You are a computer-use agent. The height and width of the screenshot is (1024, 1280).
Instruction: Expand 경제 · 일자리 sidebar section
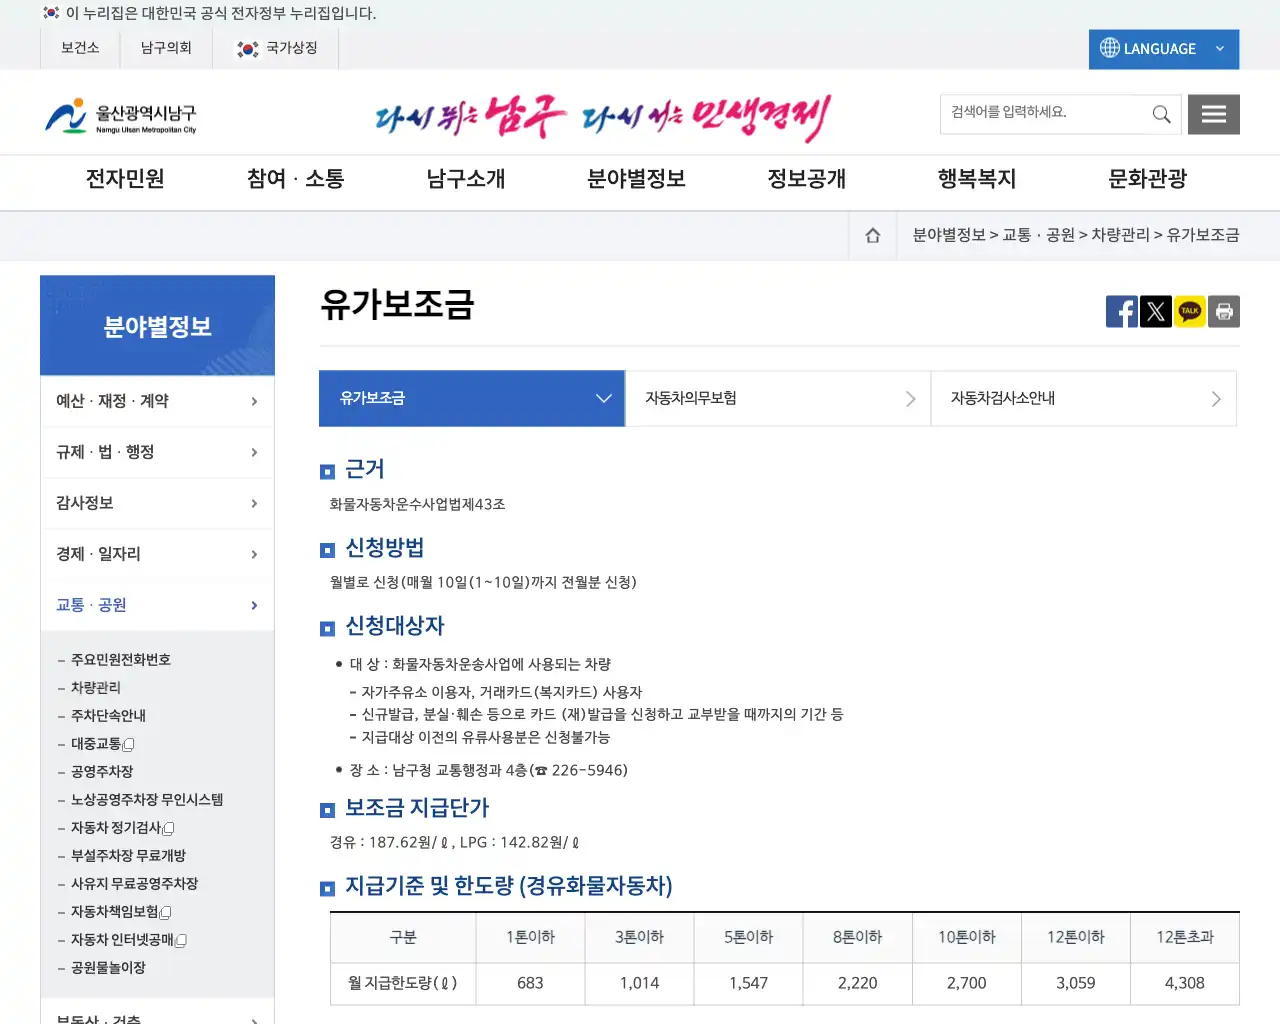click(x=157, y=554)
